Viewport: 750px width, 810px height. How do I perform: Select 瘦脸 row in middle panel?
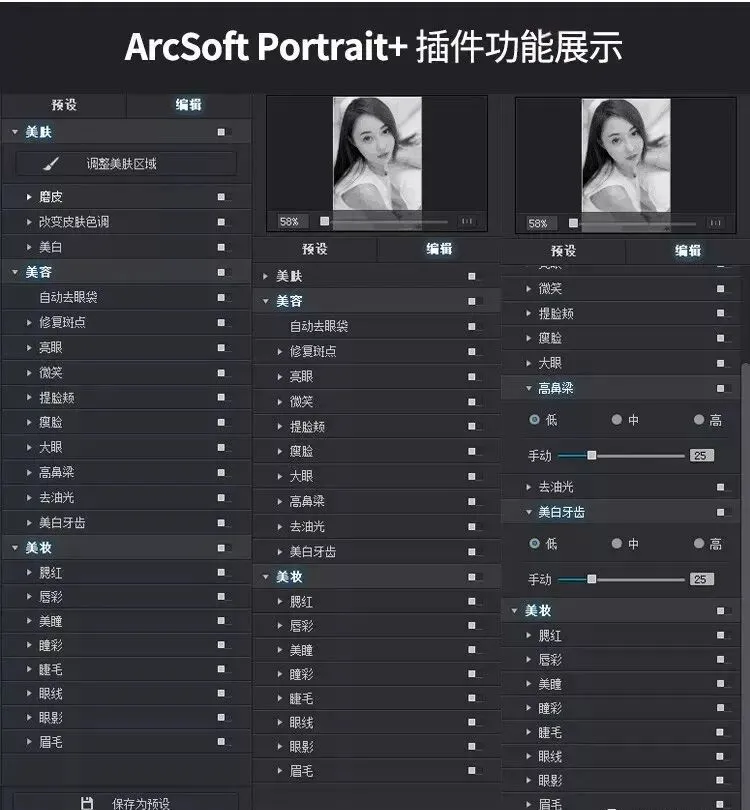coord(377,451)
